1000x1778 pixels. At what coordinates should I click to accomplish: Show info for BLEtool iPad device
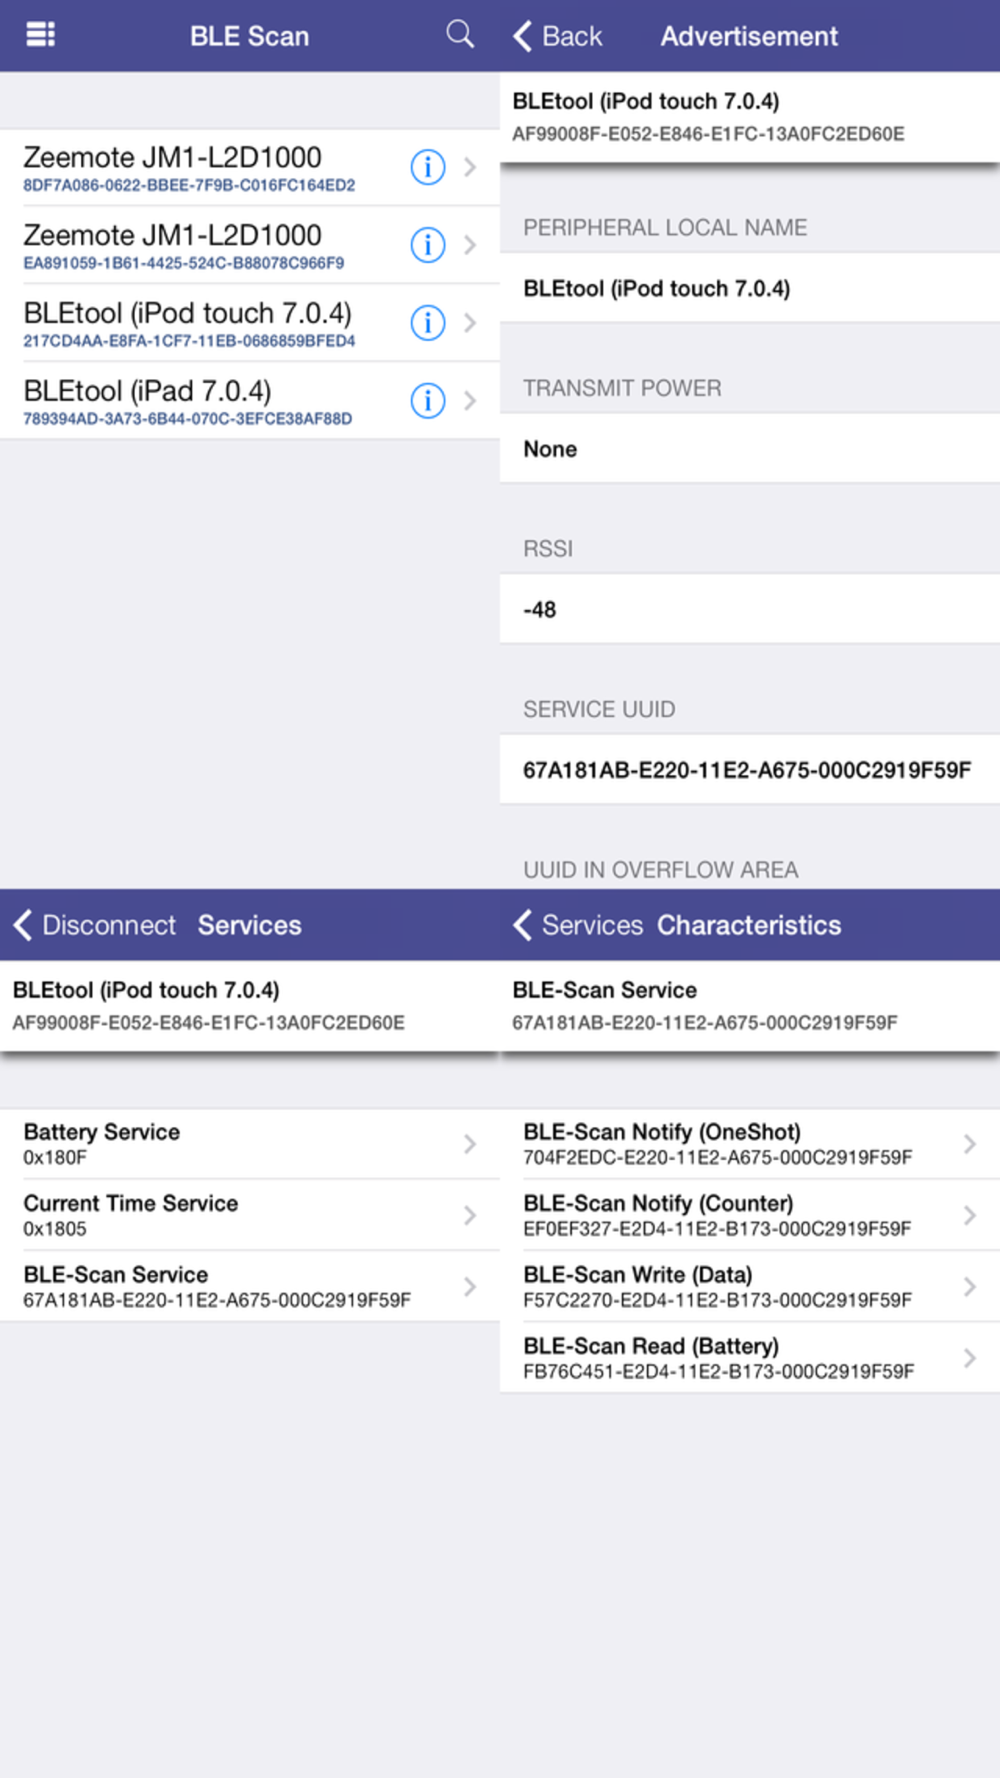click(428, 401)
